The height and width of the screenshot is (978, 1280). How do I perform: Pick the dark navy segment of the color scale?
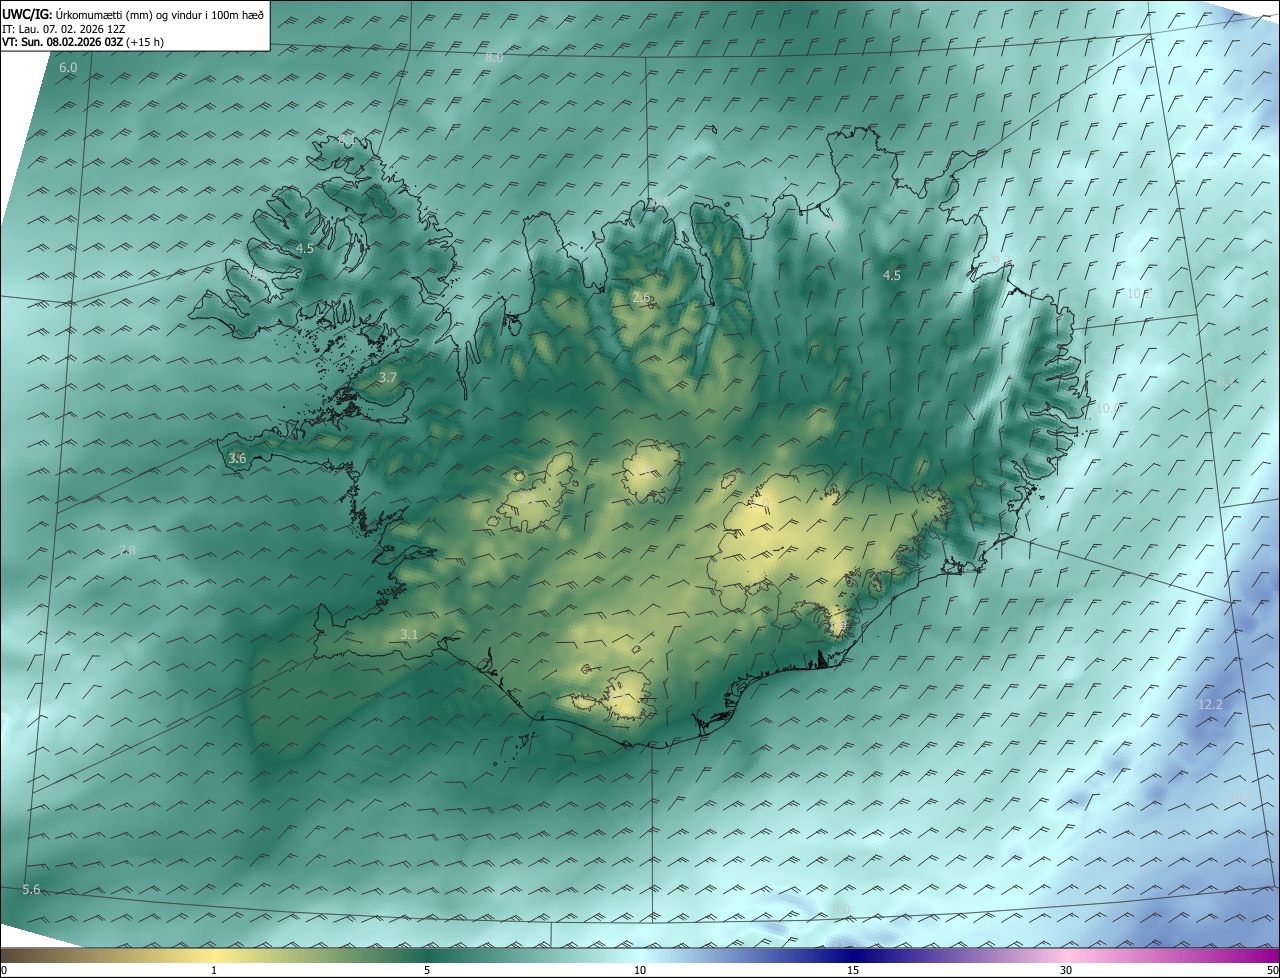click(x=853, y=955)
